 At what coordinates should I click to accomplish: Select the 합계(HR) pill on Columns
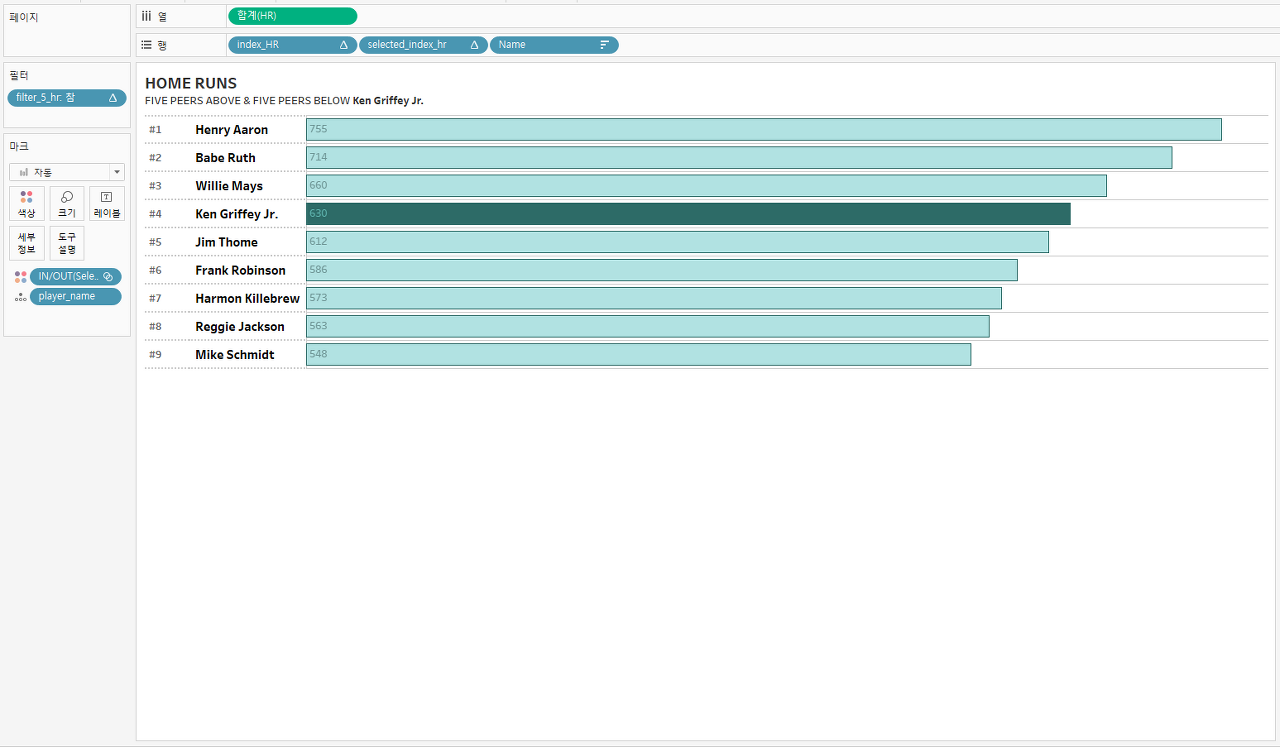click(x=292, y=16)
